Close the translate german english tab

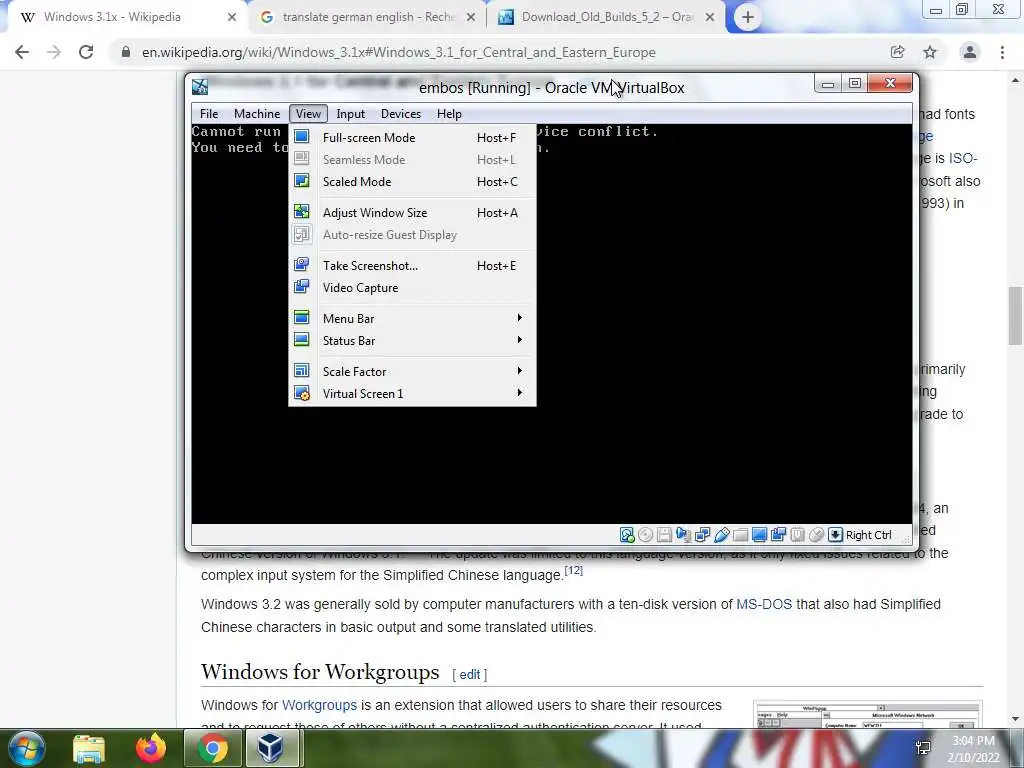[x=471, y=17]
